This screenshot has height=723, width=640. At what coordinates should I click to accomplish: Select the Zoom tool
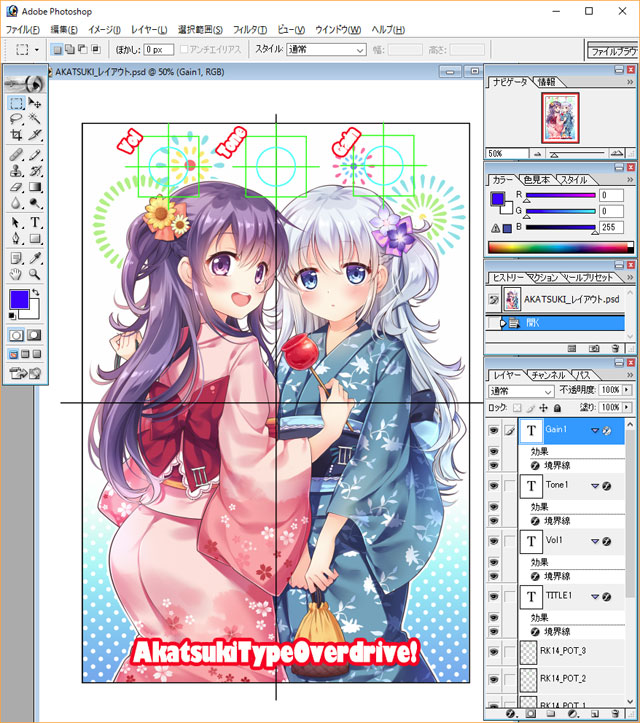(35, 274)
